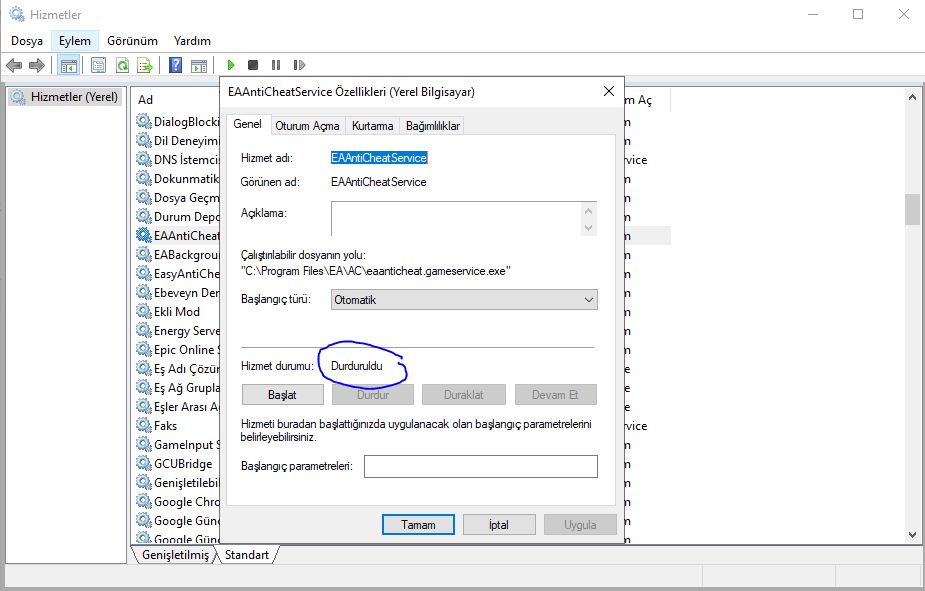This screenshot has width=925, height=591.
Task: Select the GameInput service row
Action: (x=178, y=444)
